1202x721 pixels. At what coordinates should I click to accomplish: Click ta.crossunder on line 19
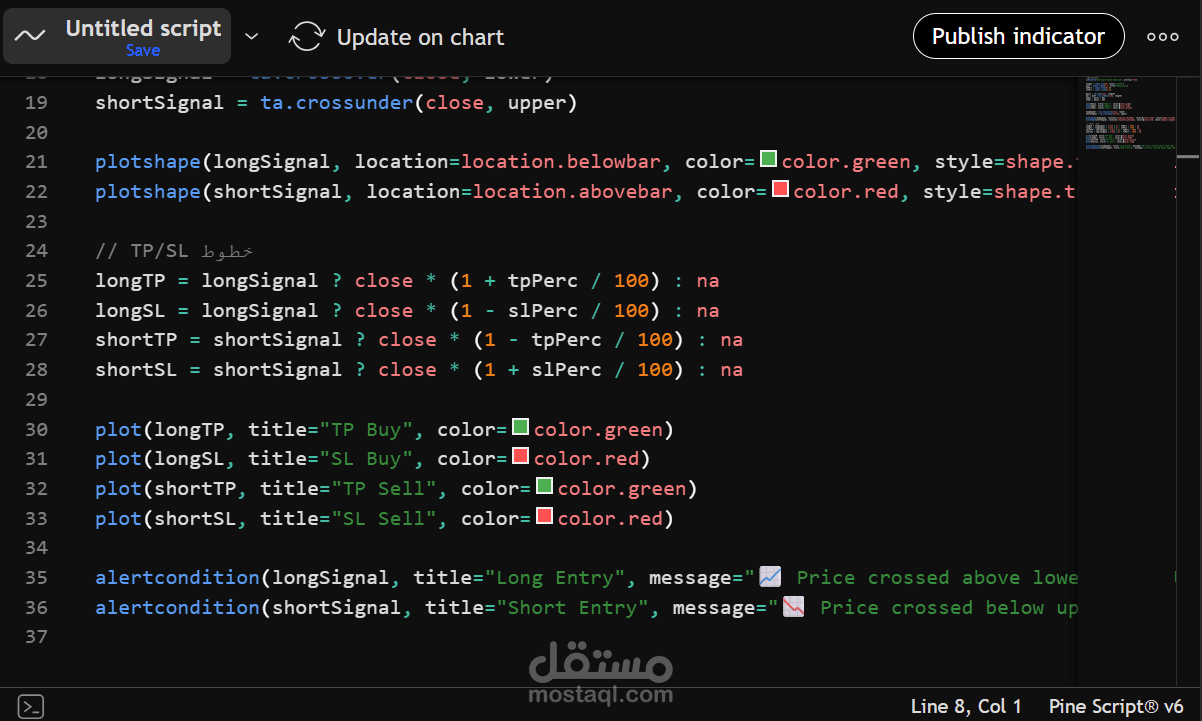[337, 103]
